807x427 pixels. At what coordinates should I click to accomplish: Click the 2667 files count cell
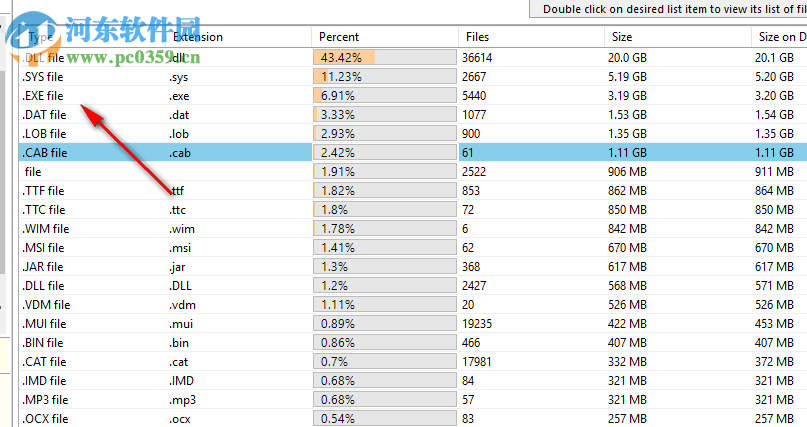474,77
